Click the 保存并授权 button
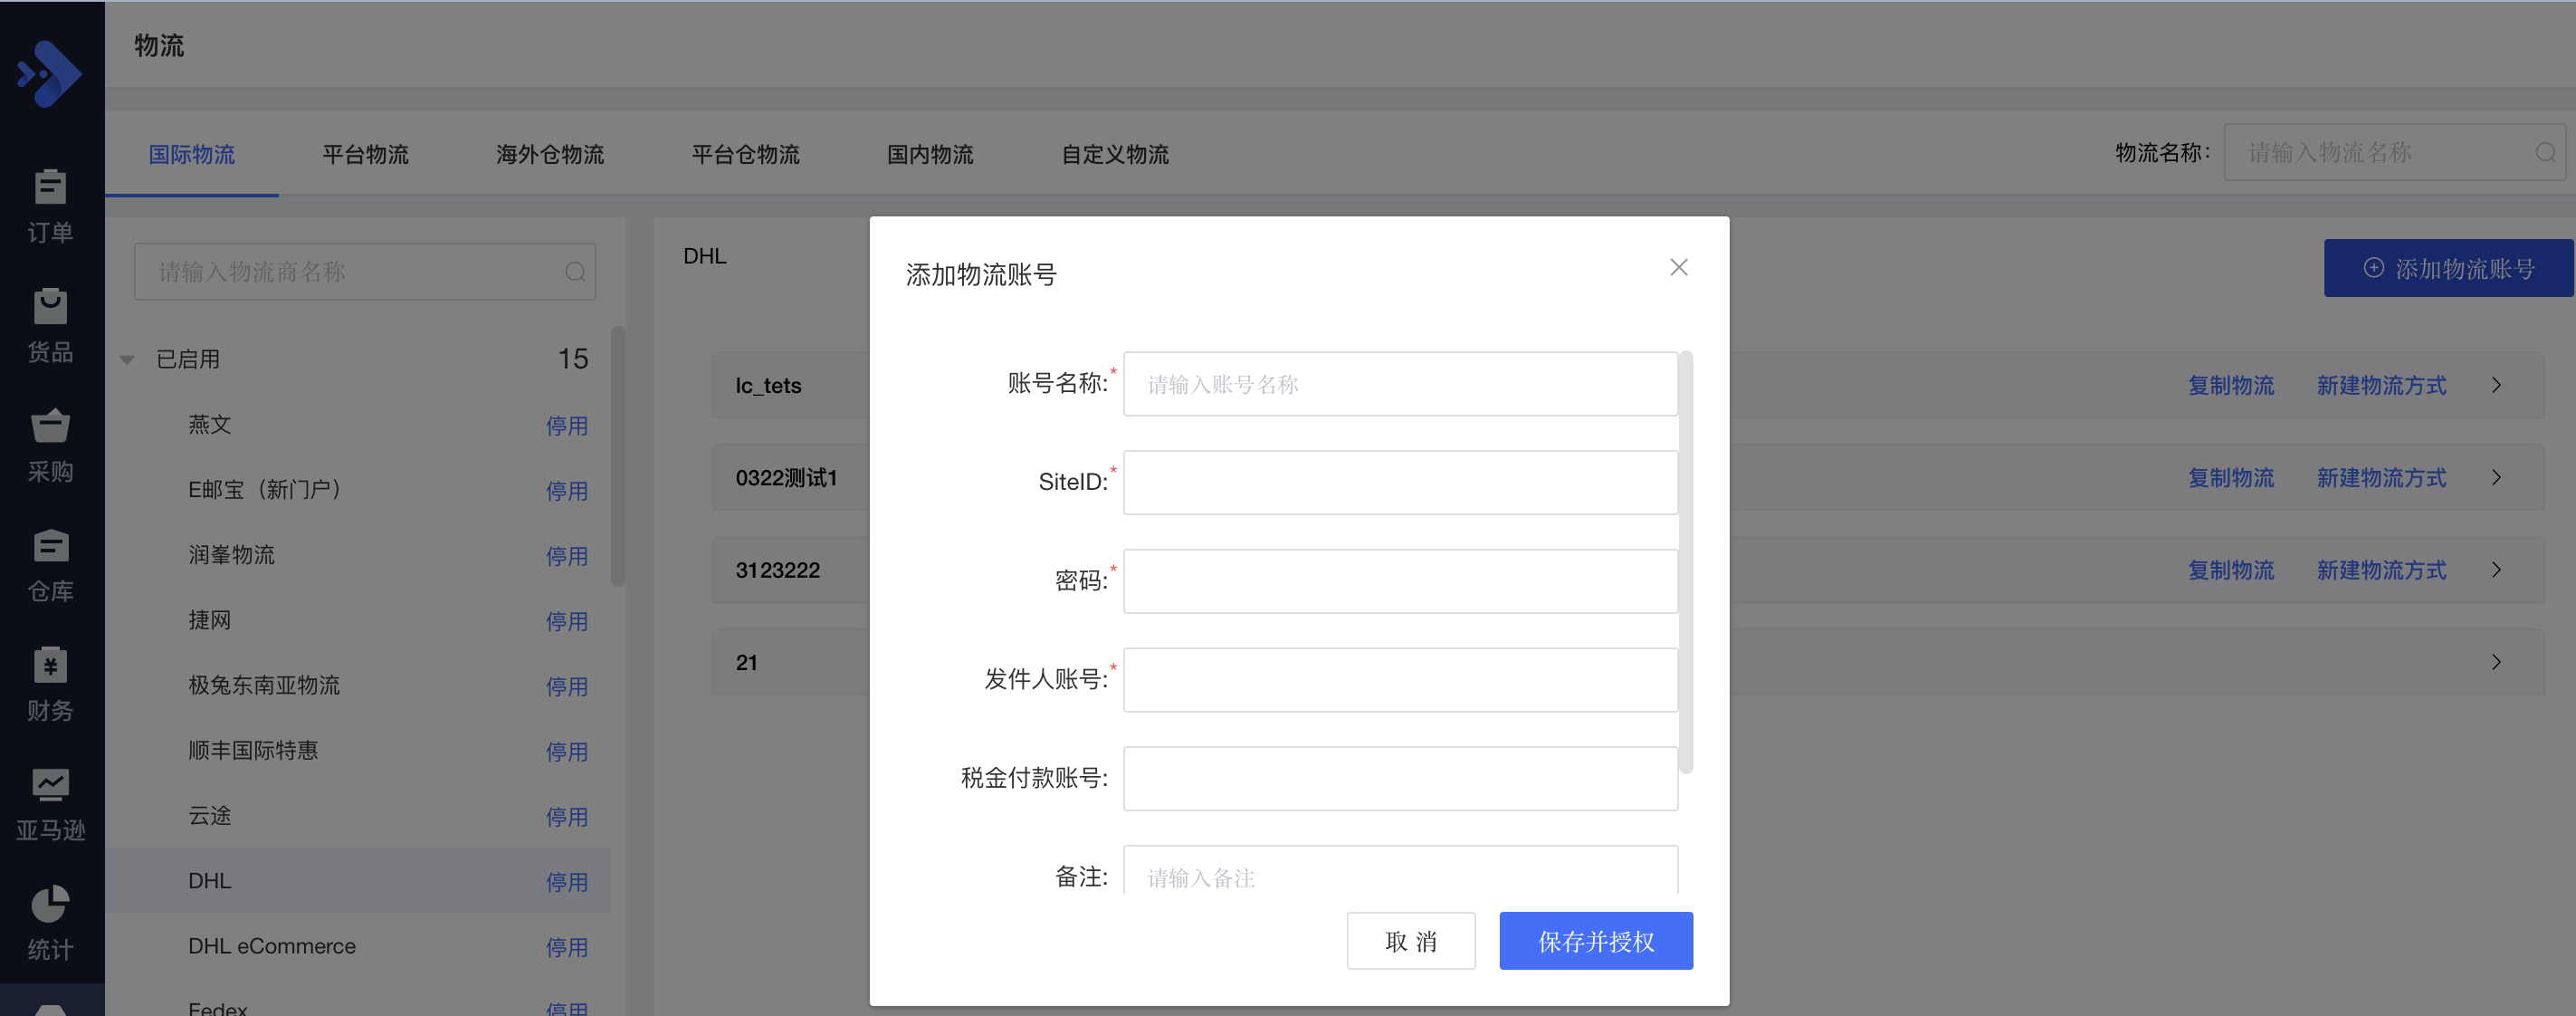This screenshot has width=2576, height=1016. [x=1596, y=941]
